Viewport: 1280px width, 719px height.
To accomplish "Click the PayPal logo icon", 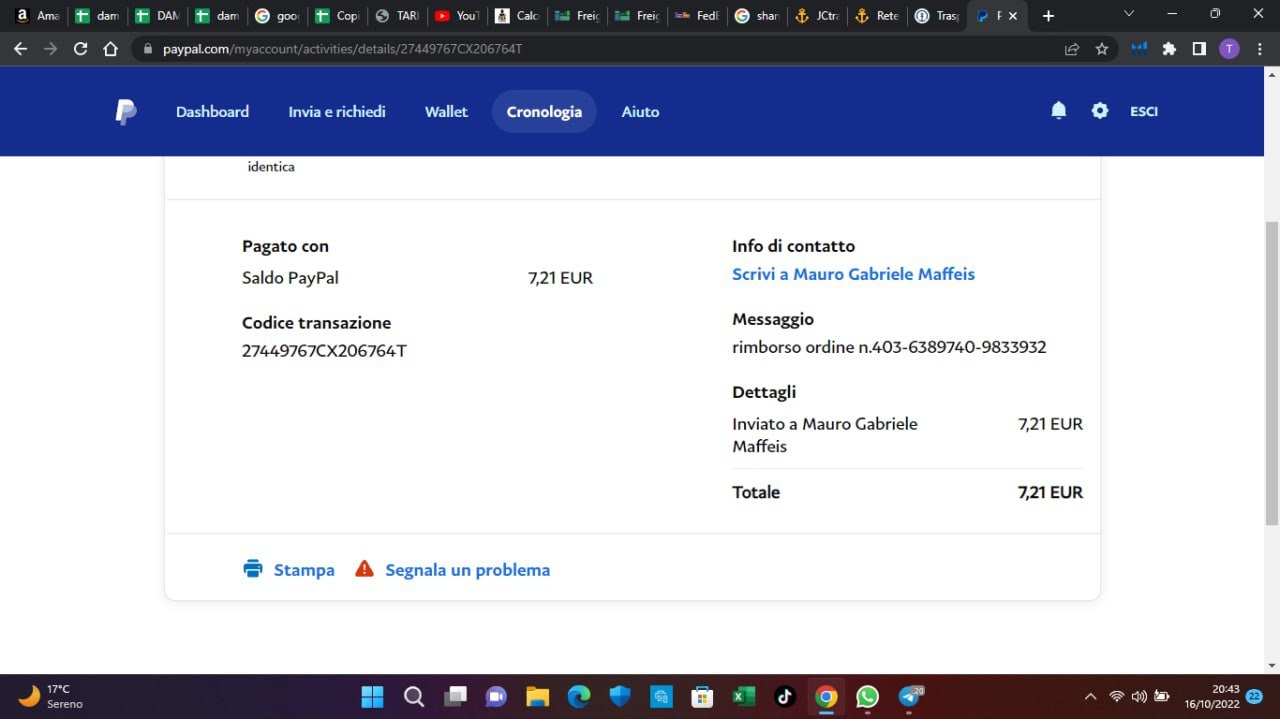I will click(x=126, y=112).
